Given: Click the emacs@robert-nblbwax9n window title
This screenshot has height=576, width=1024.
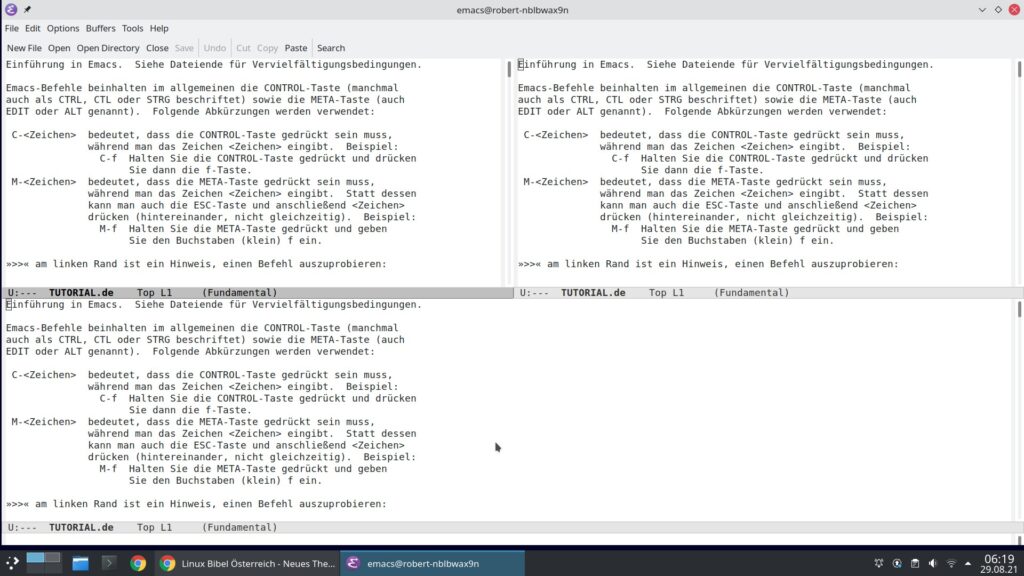Looking at the screenshot, I should click(512, 10).
